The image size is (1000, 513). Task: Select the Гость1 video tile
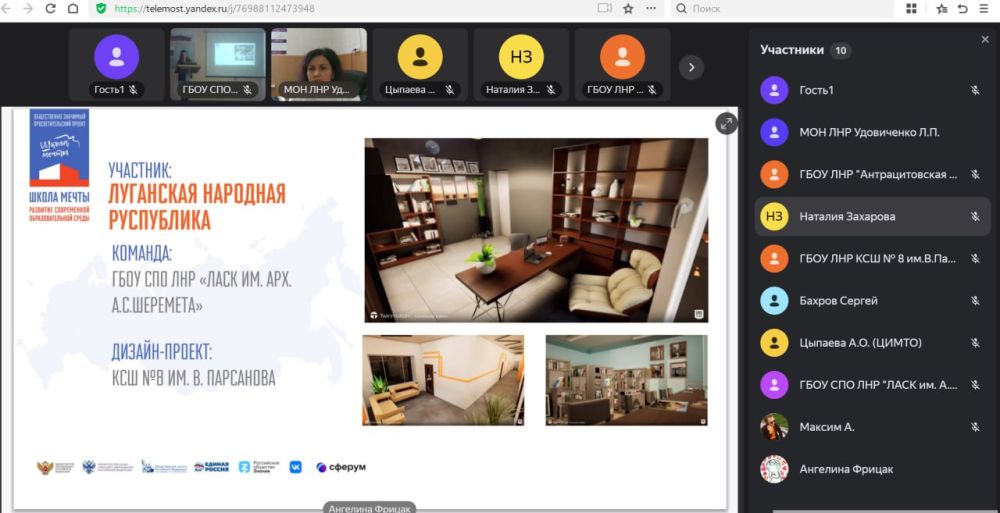(x=117, y=64)
